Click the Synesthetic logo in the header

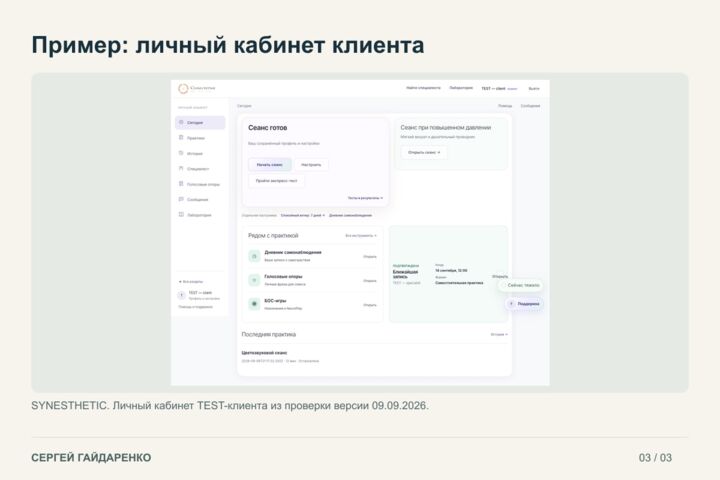(x=197, y=88)
